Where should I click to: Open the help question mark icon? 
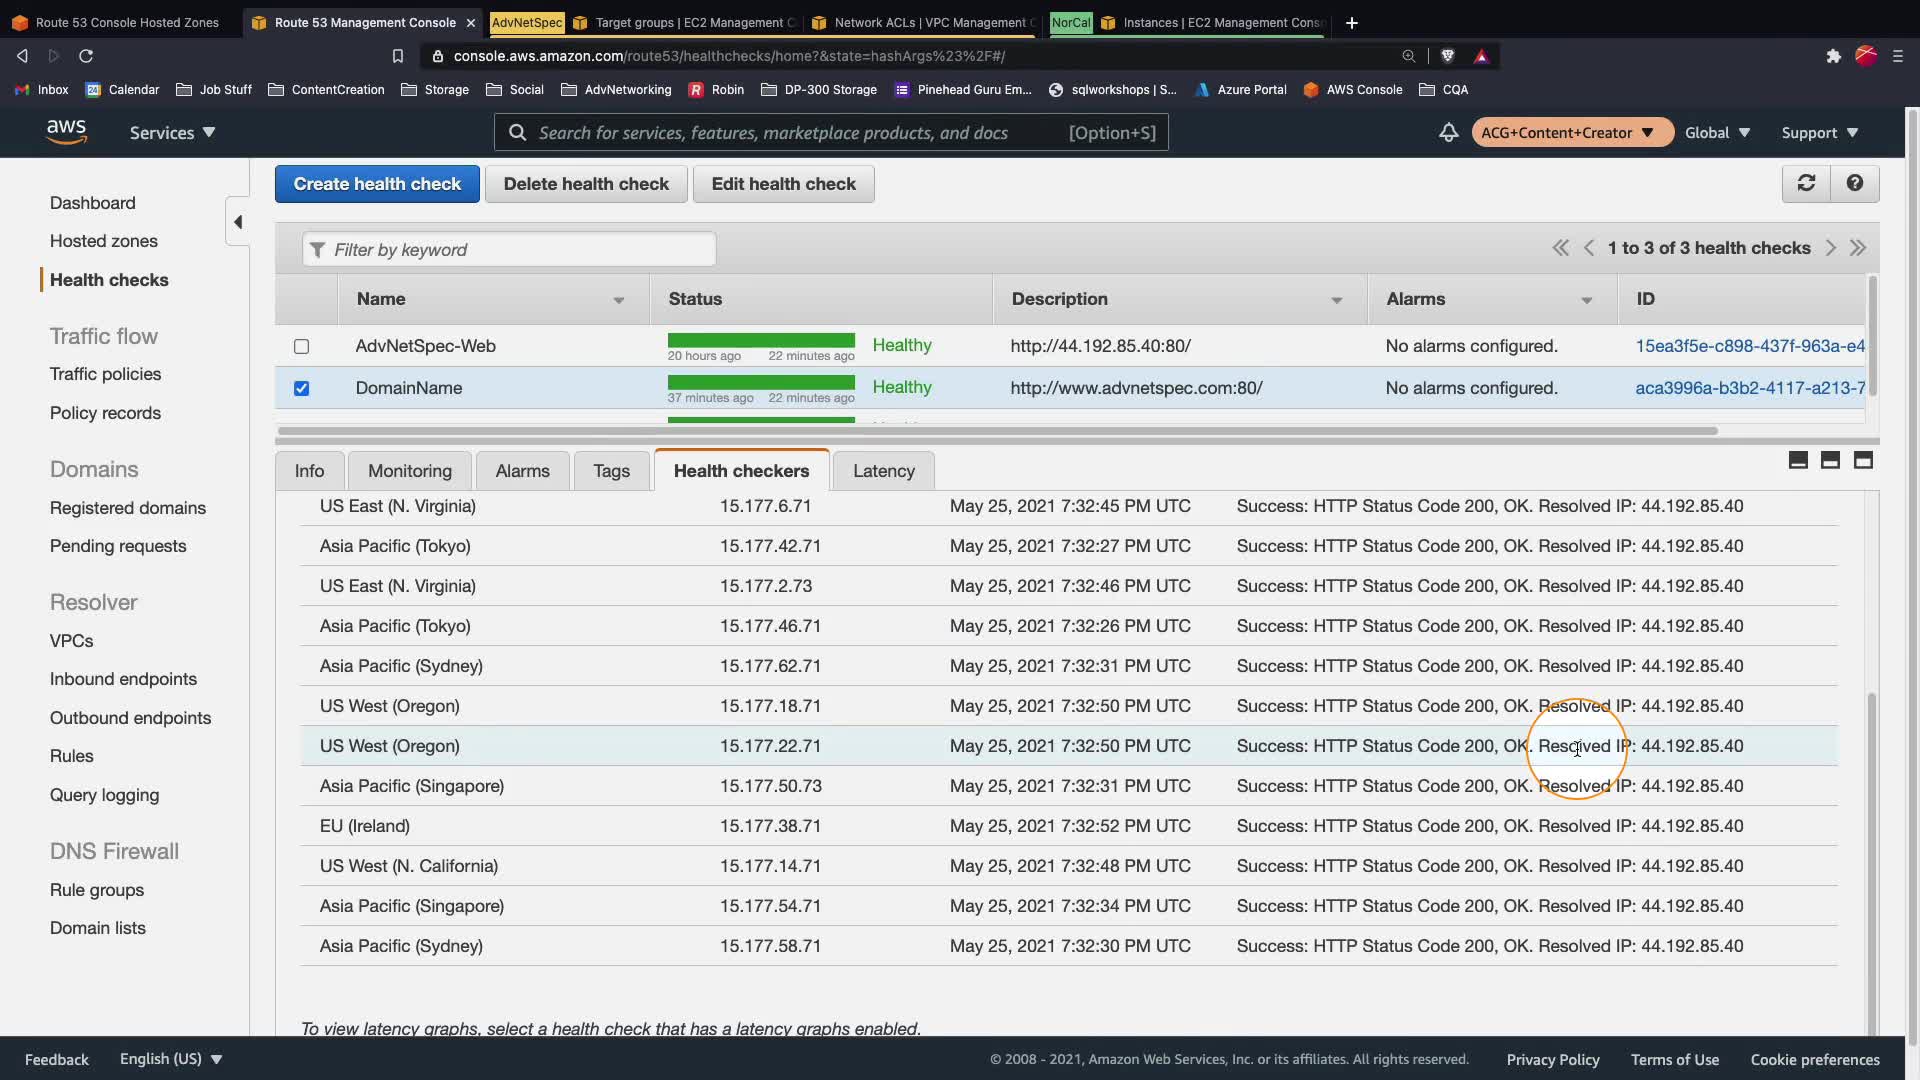point(1854,183)
